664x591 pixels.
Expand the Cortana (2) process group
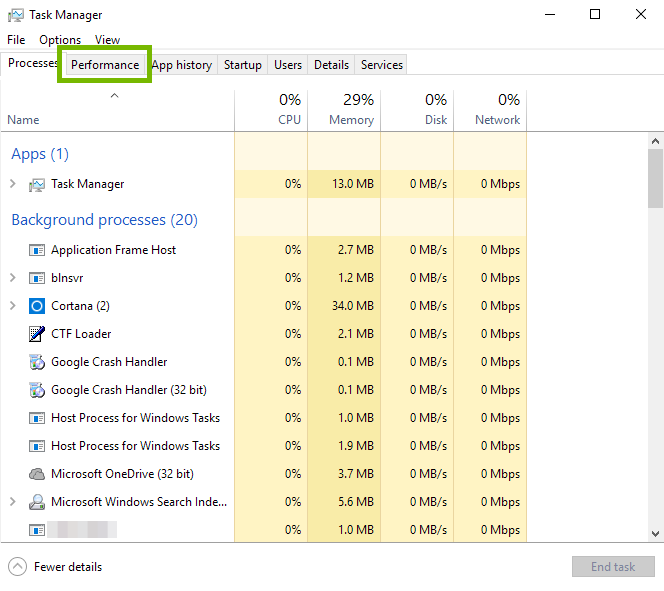click(13, 306)
